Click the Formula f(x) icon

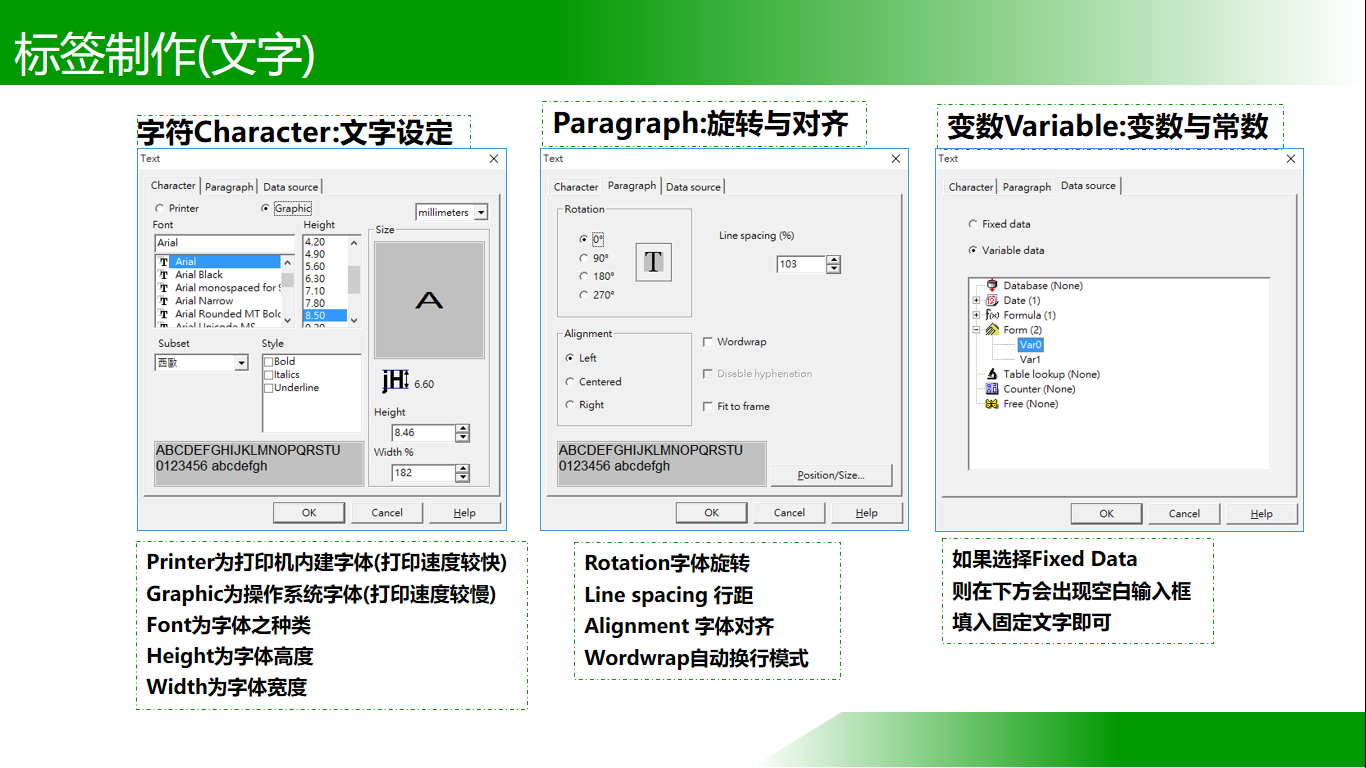coord(992,314)
